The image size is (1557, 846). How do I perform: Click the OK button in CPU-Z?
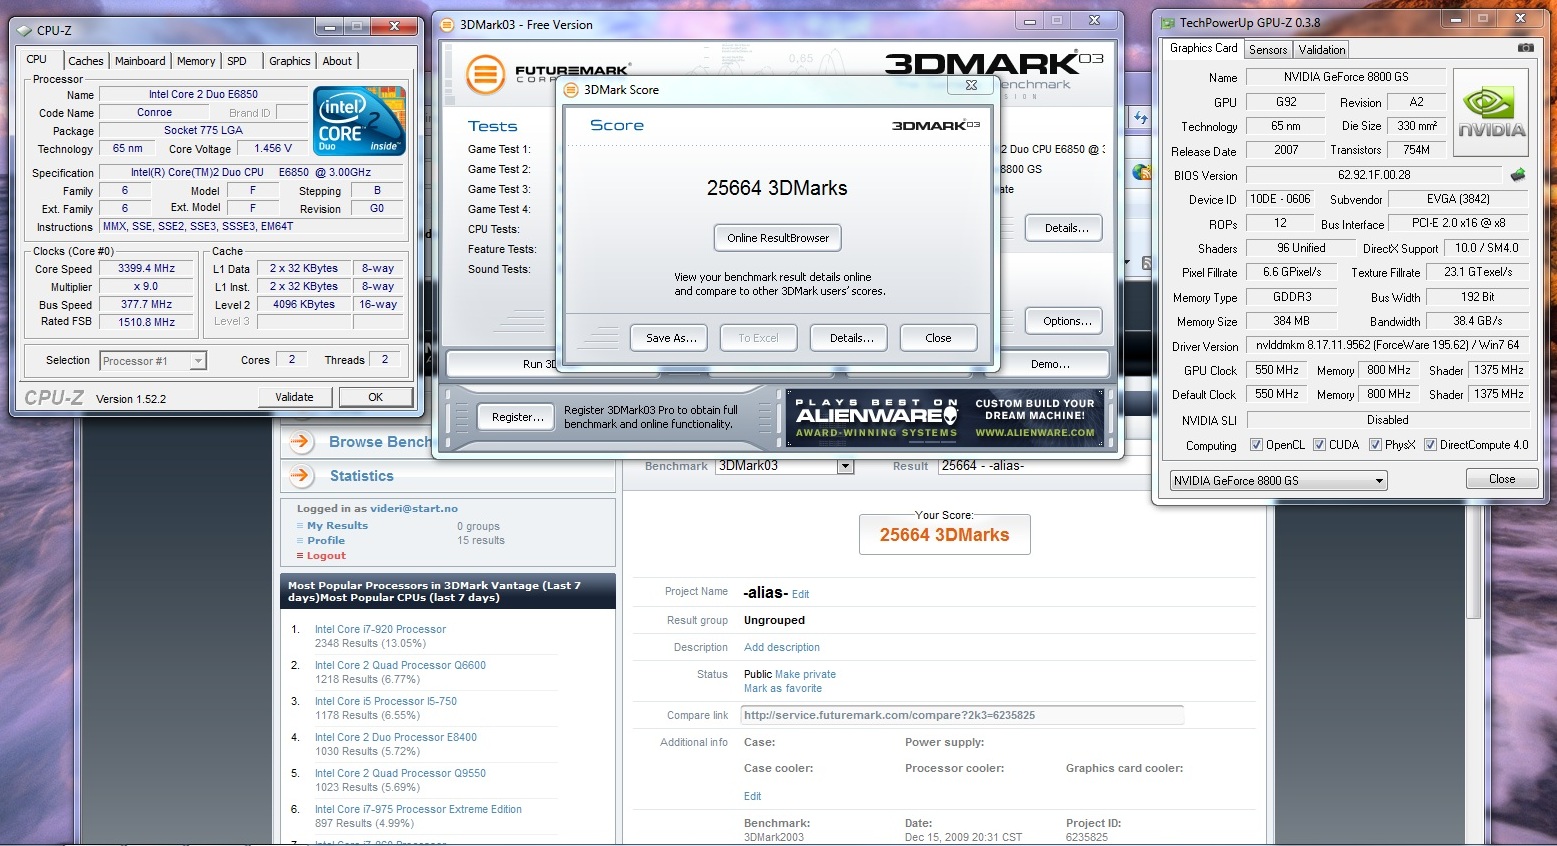(375, 397)
